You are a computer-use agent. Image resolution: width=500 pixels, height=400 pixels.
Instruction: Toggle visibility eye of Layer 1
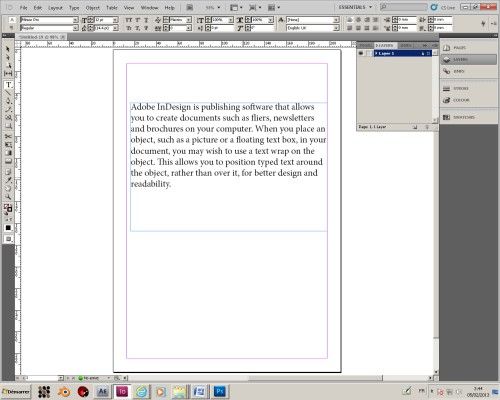[361, 53]
